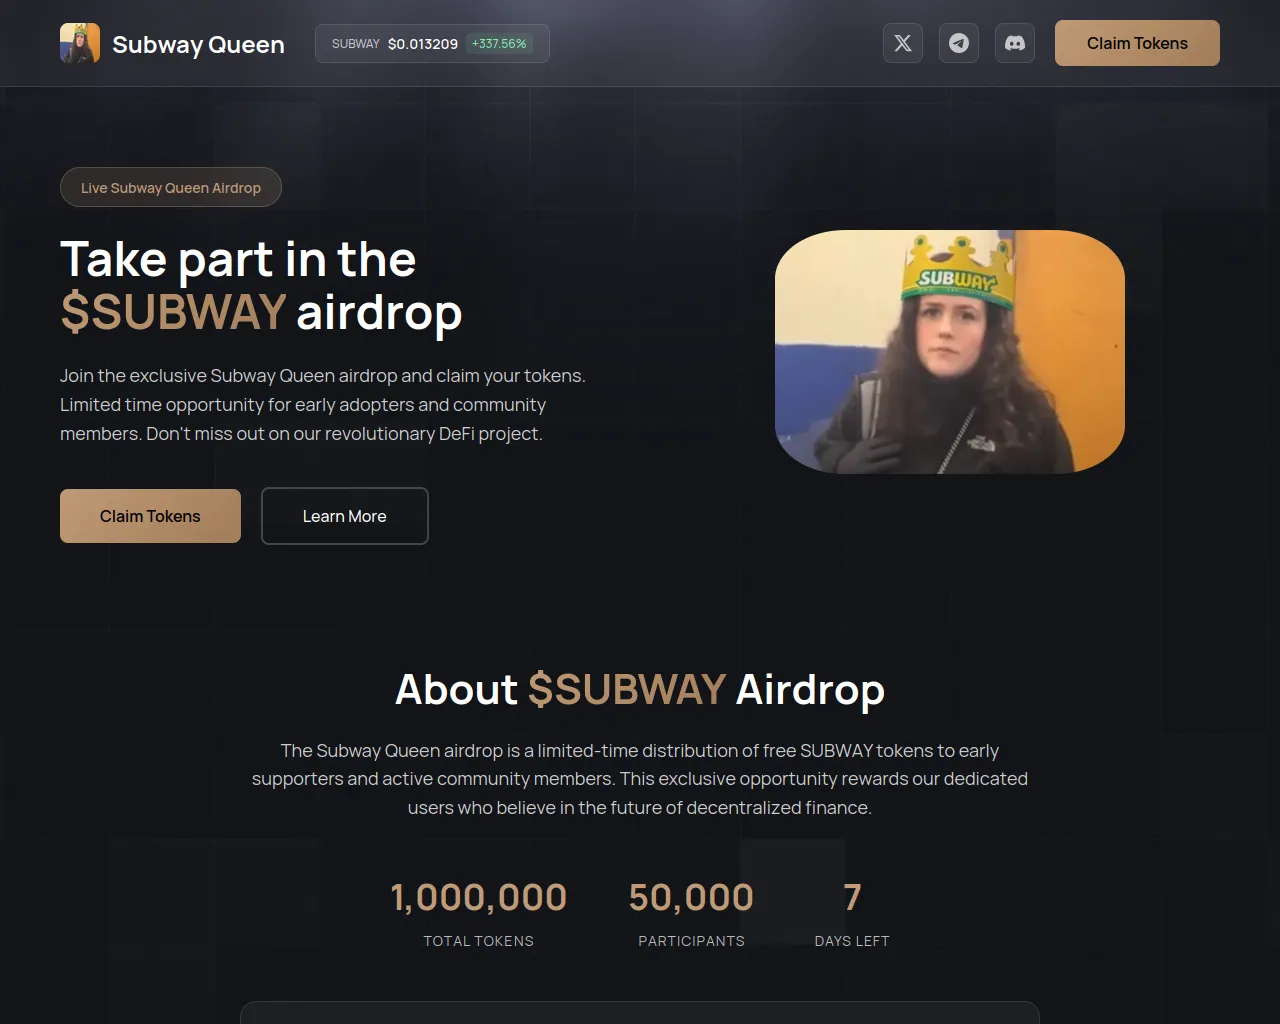Screen dimensions: 1280x1024
Task: Click the Subway crown hero image
Action: pyautogui.click(x=950, y=352)
